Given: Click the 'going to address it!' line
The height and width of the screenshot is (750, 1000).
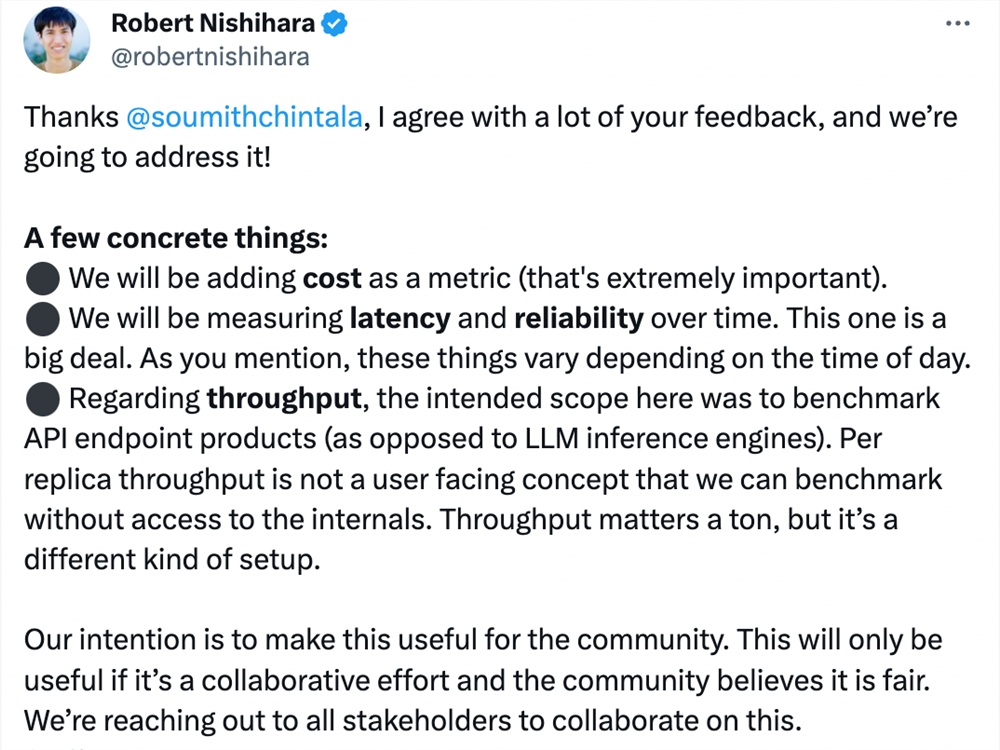Looking at the screenshot, I should pos(147,158).
